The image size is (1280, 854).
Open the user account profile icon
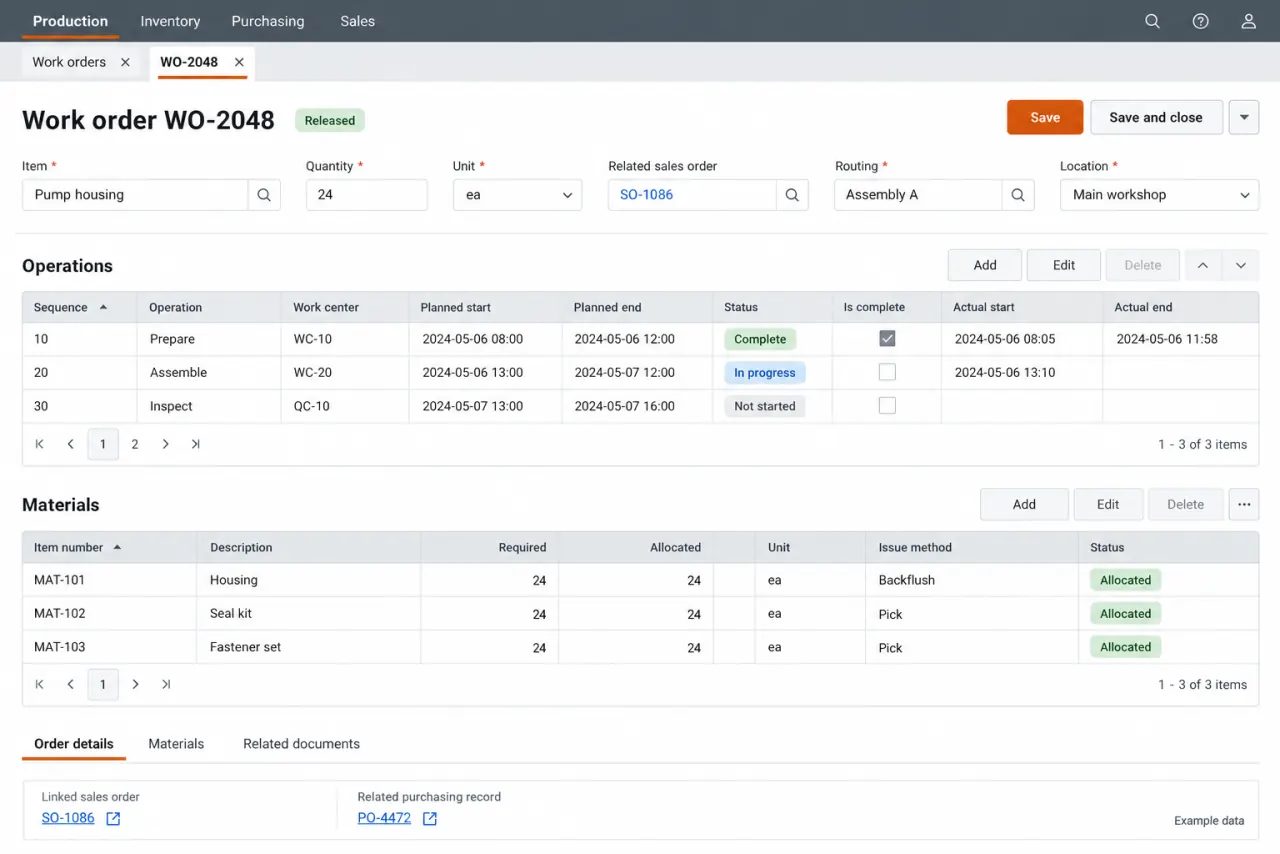pyautogui.click(x=1249, y=21)
